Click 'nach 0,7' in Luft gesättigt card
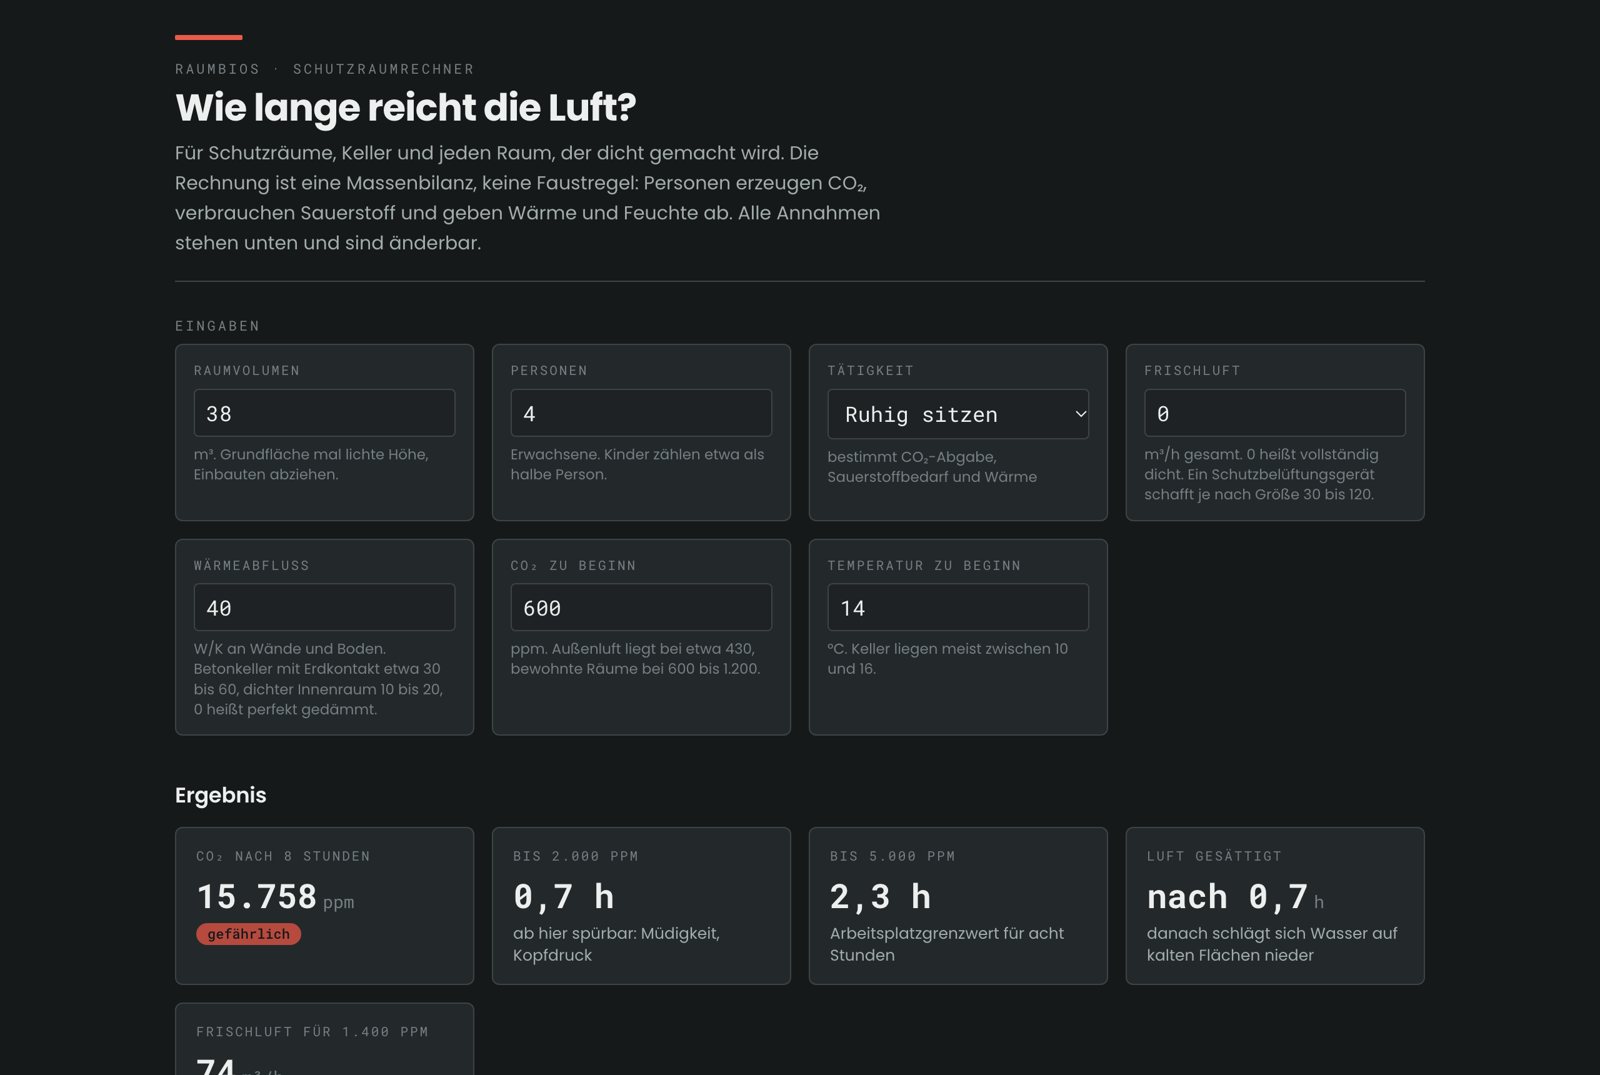 pyautogui.click(x=1227, y=897)
